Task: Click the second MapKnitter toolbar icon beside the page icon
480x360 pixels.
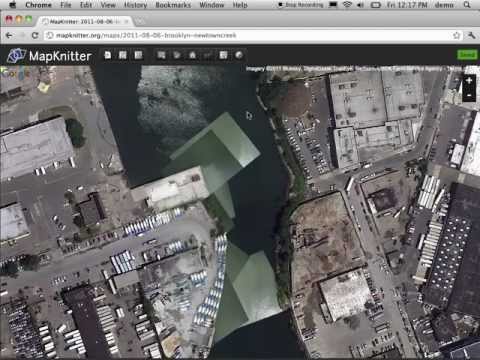Action: tap(123, 55)
